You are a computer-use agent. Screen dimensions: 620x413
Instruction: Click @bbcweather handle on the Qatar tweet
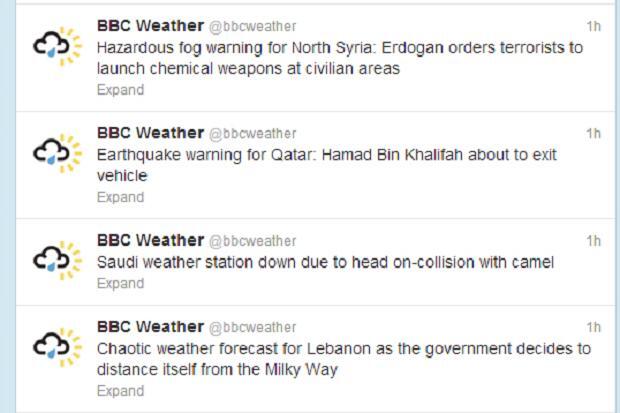coord(252,134)
